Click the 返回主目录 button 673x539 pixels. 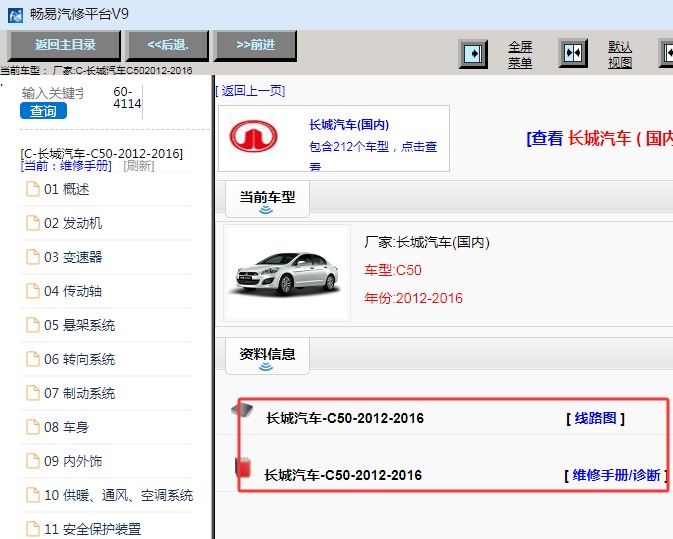point(64,45)
